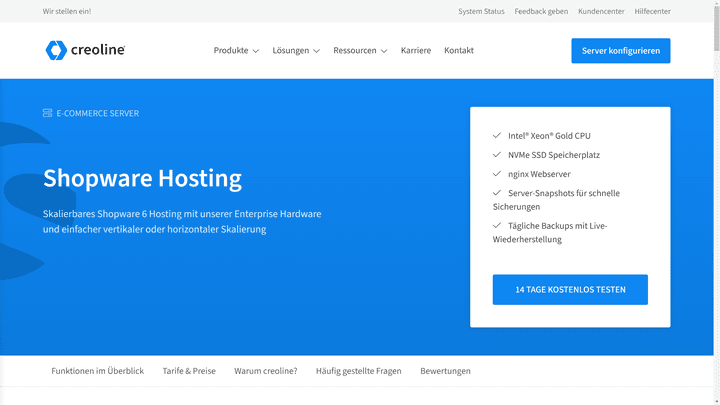The image size is (720, 405).
Task: Switch to Tarife & Preise tab
Action: click(x=189, y=371)
